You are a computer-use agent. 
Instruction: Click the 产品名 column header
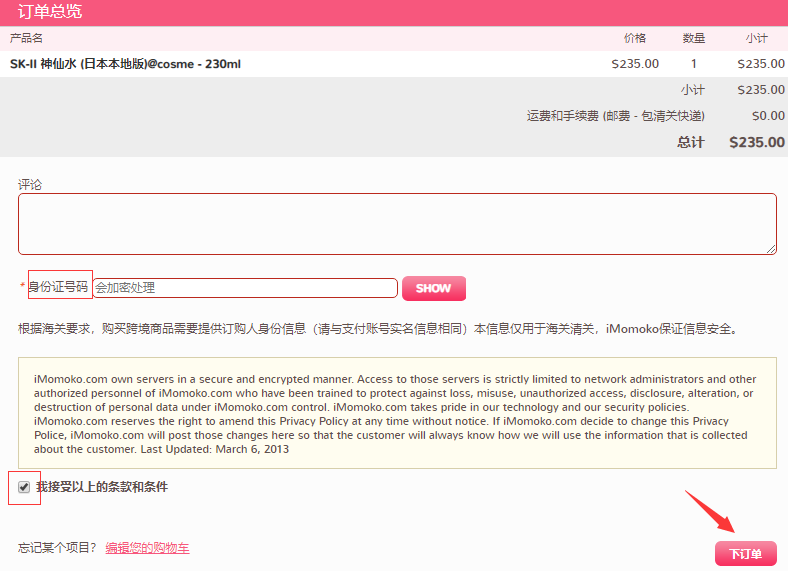click(x=26, y=38)
